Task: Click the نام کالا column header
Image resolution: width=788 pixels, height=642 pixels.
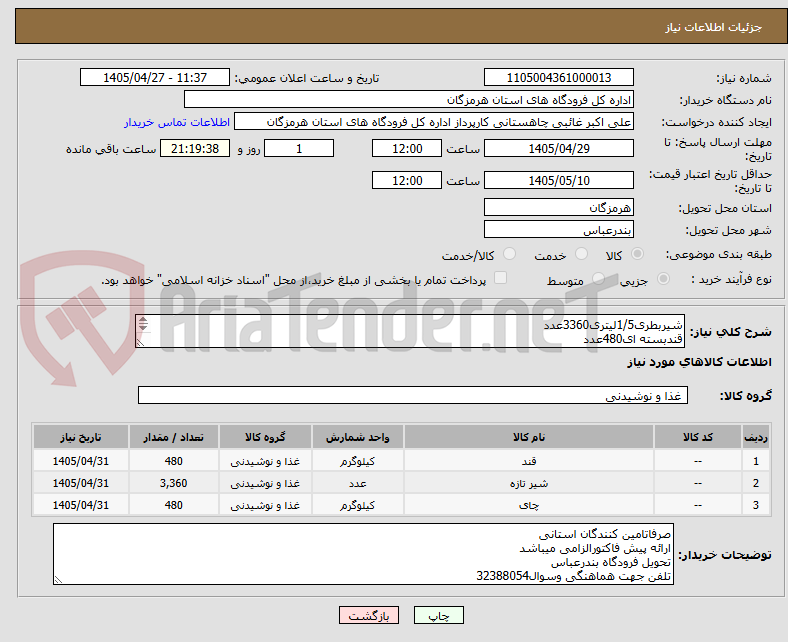Action: (x=529, y=437)
